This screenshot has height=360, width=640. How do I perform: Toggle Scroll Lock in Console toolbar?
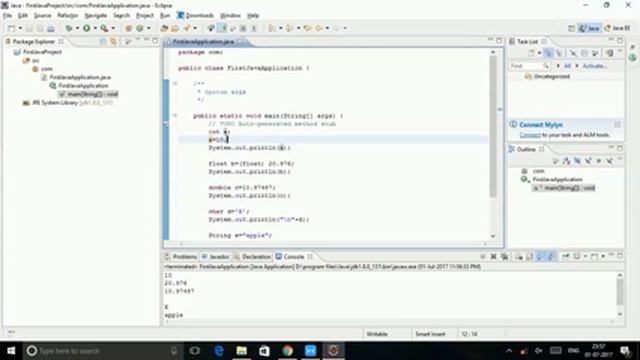point(530,257)
